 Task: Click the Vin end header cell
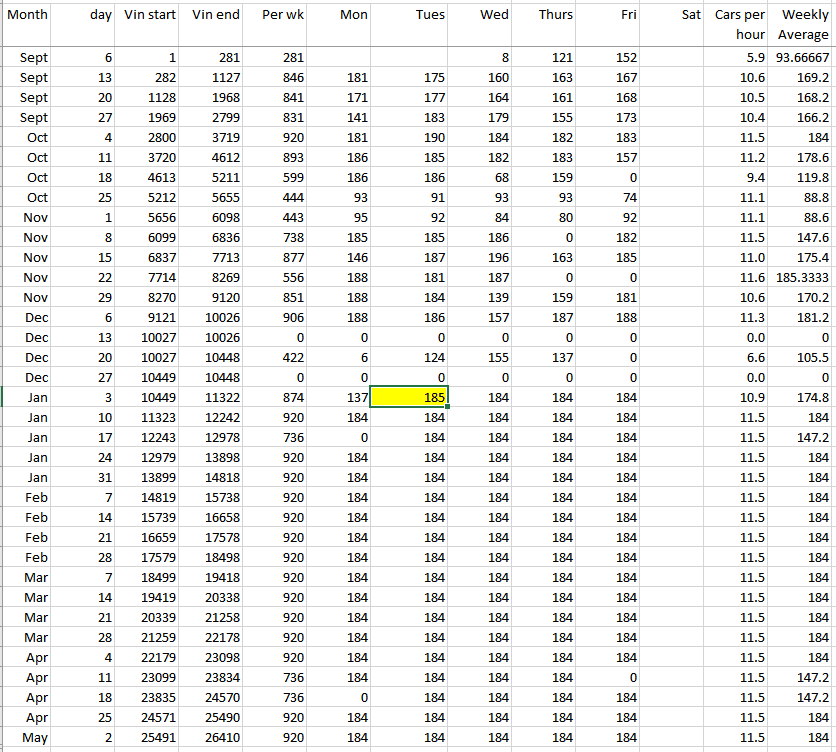click(215, 16)
